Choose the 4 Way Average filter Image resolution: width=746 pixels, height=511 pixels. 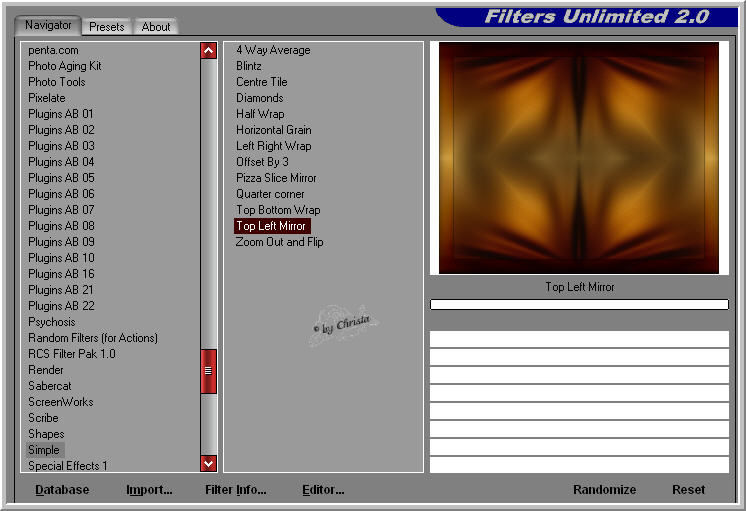pyautogui.click(x=273, y=50)
